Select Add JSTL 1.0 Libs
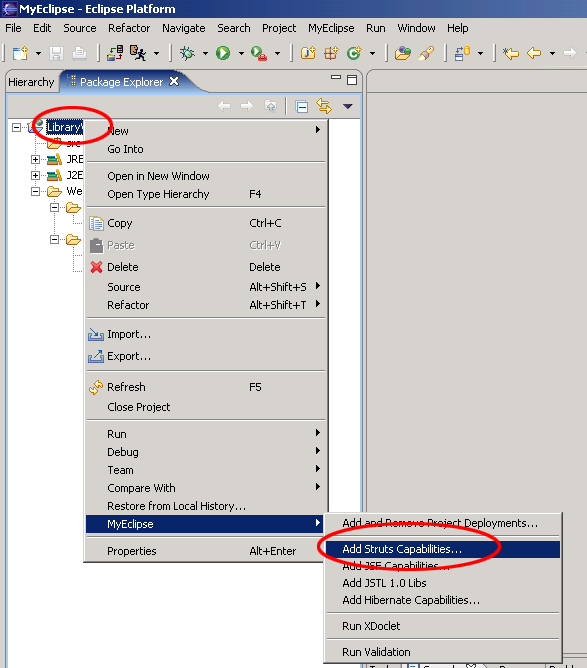 [x=443, y=583]
